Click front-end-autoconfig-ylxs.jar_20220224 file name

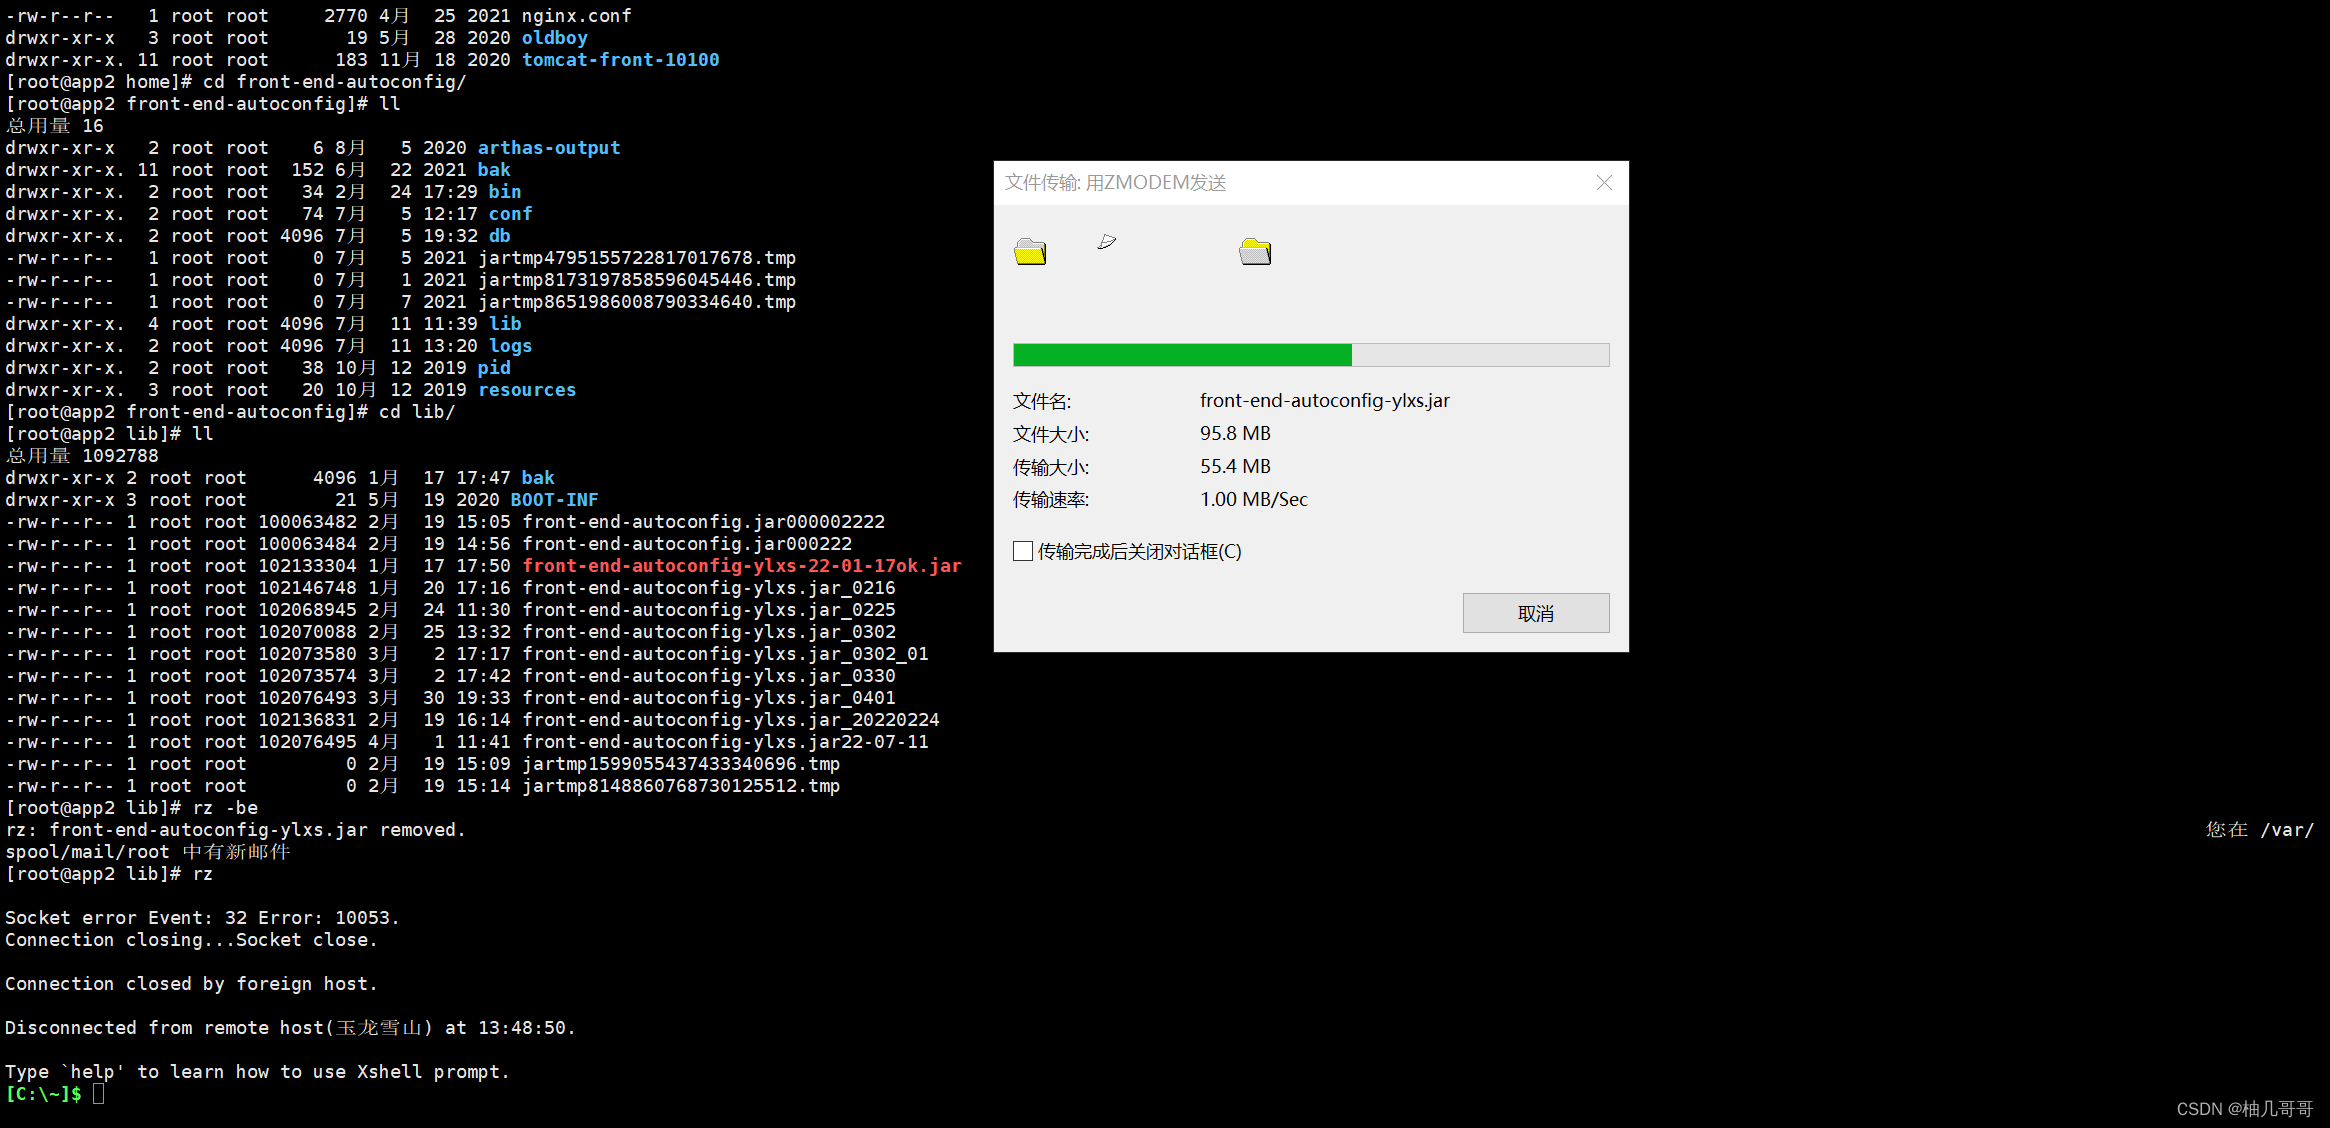coord(731,720)
